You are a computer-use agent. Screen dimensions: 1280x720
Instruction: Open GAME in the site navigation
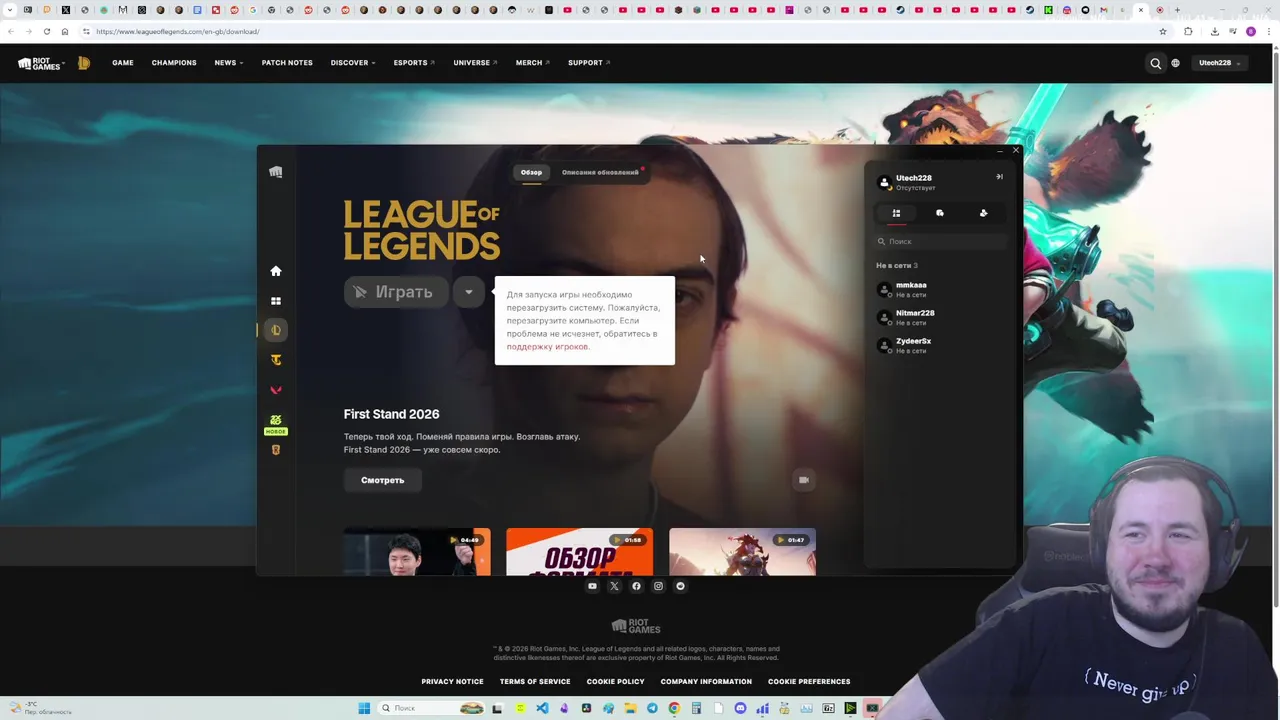(x=123, y=63)
